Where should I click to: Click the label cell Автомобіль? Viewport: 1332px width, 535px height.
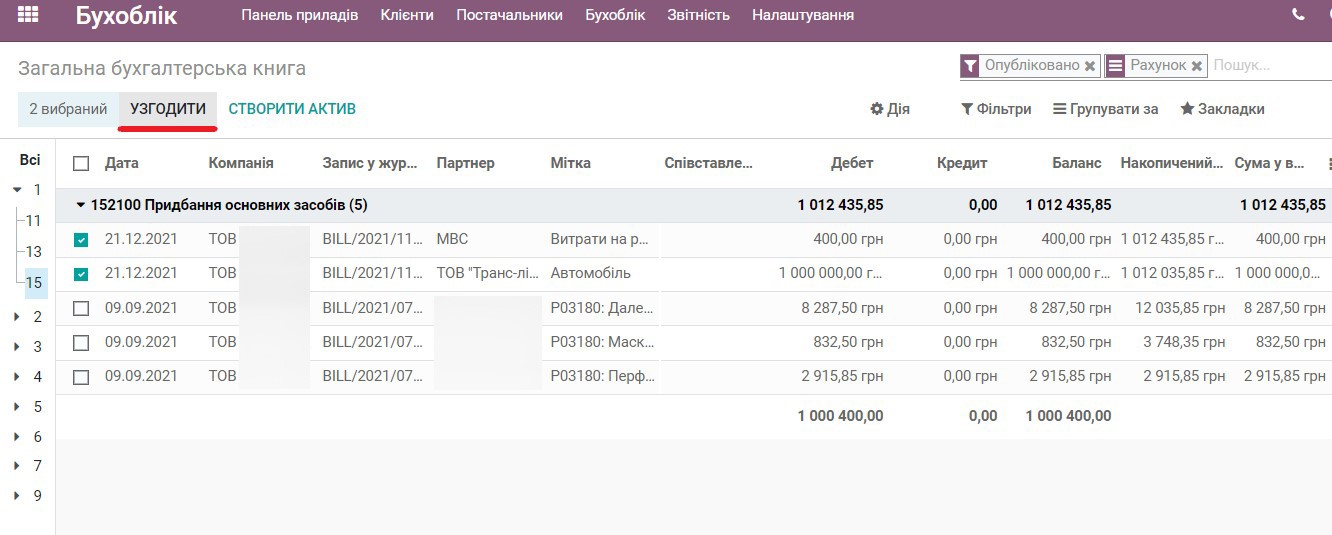[591, 274]
